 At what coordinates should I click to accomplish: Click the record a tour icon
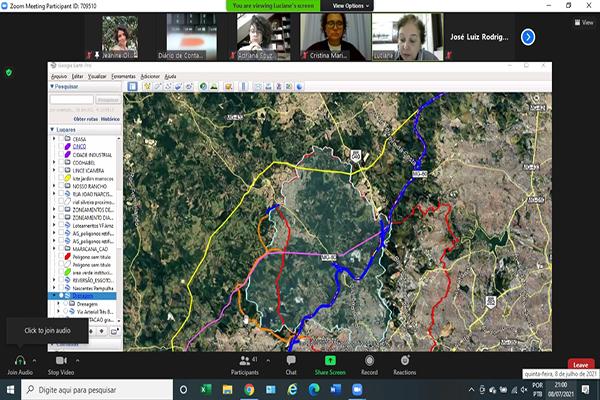(189, 87)
